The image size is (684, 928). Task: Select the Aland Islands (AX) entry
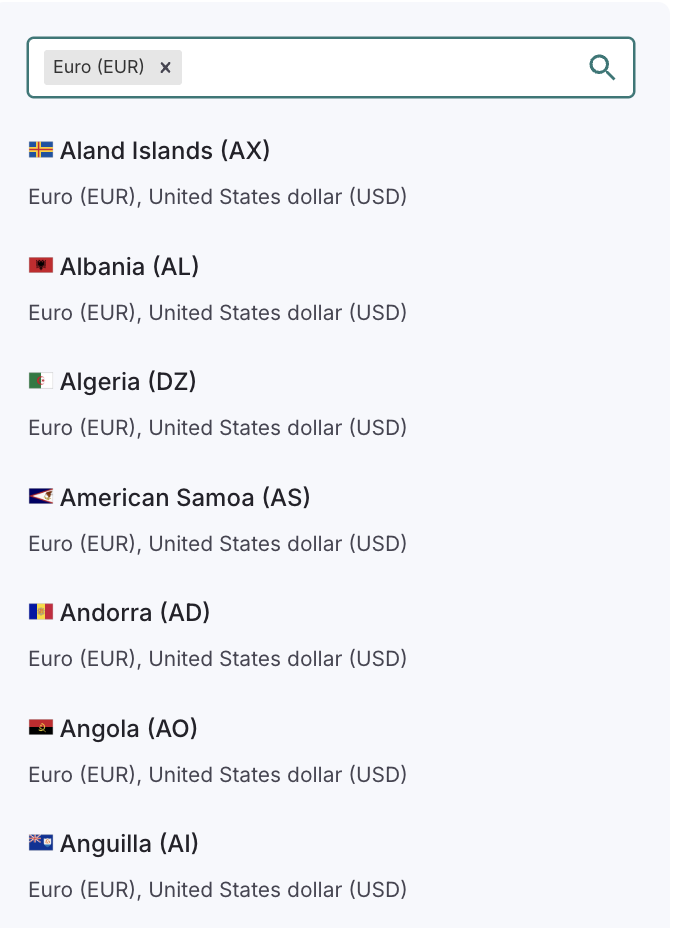click(x=165, y=151)
